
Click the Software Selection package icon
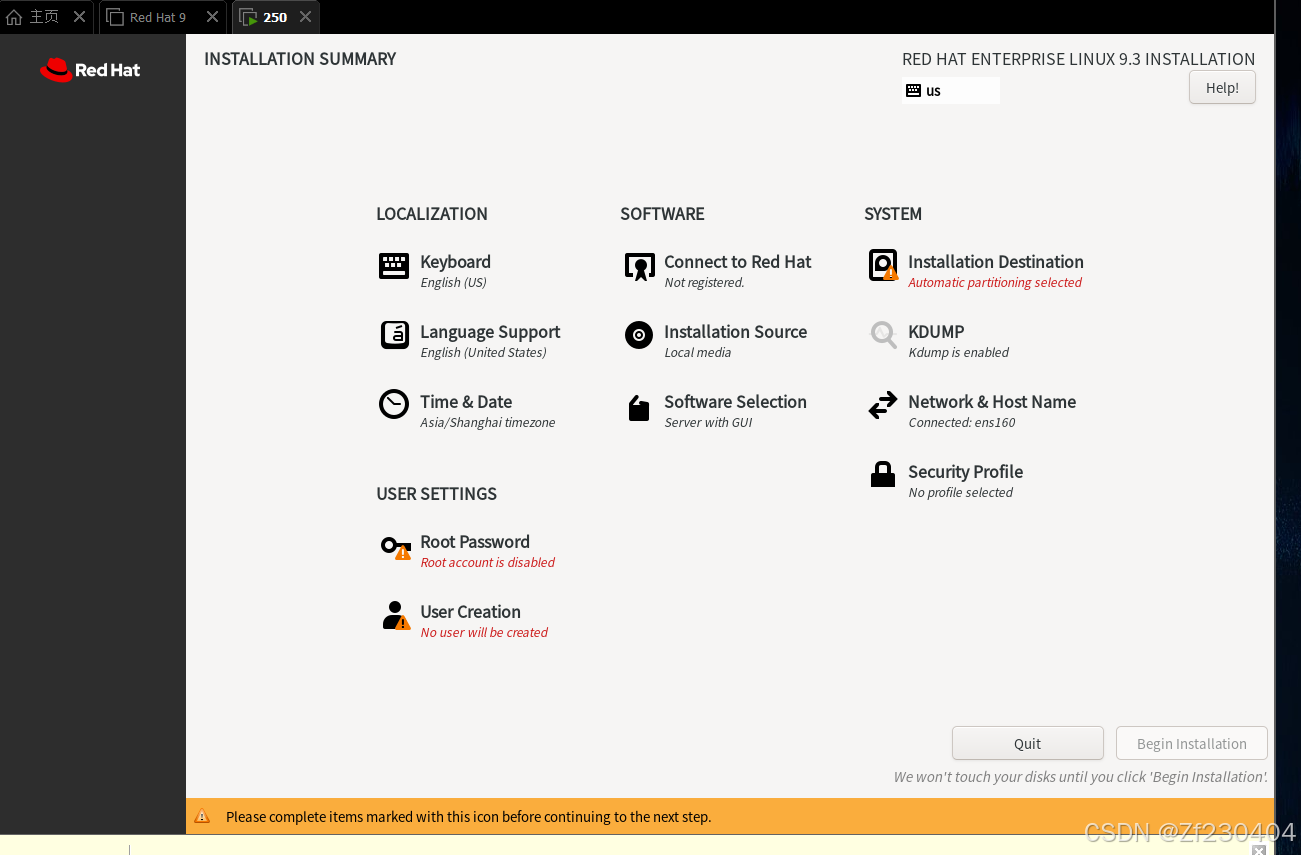pyautogui.click(x=639, y=408)
